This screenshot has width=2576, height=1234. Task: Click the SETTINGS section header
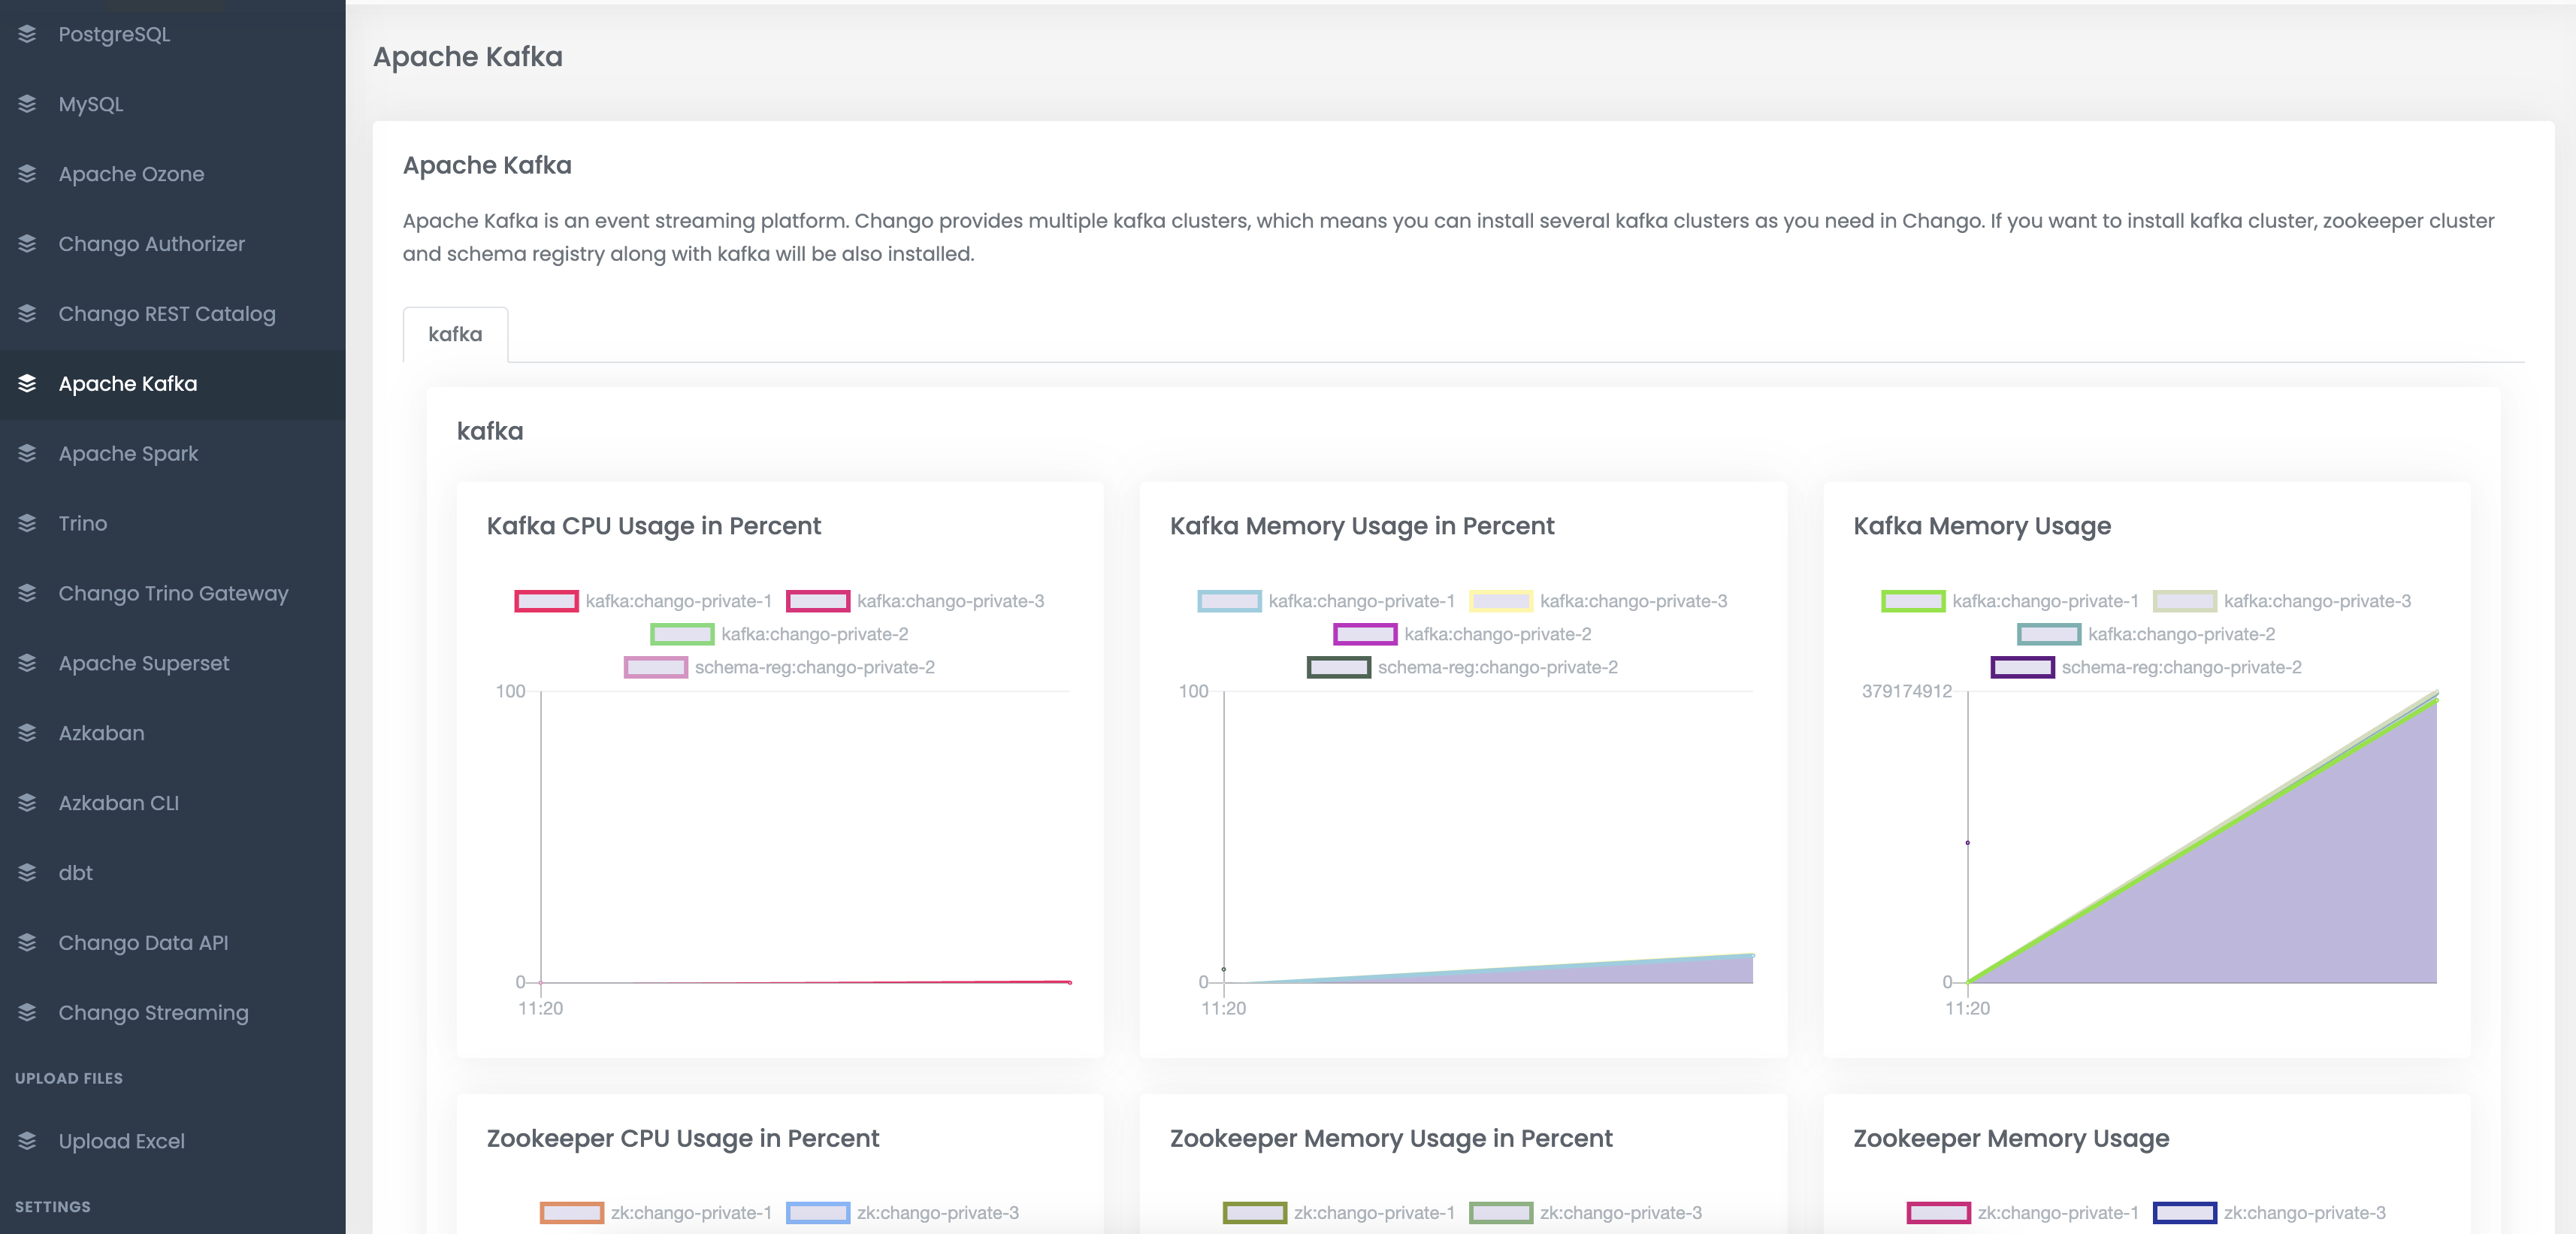(x=53, y=1207)
